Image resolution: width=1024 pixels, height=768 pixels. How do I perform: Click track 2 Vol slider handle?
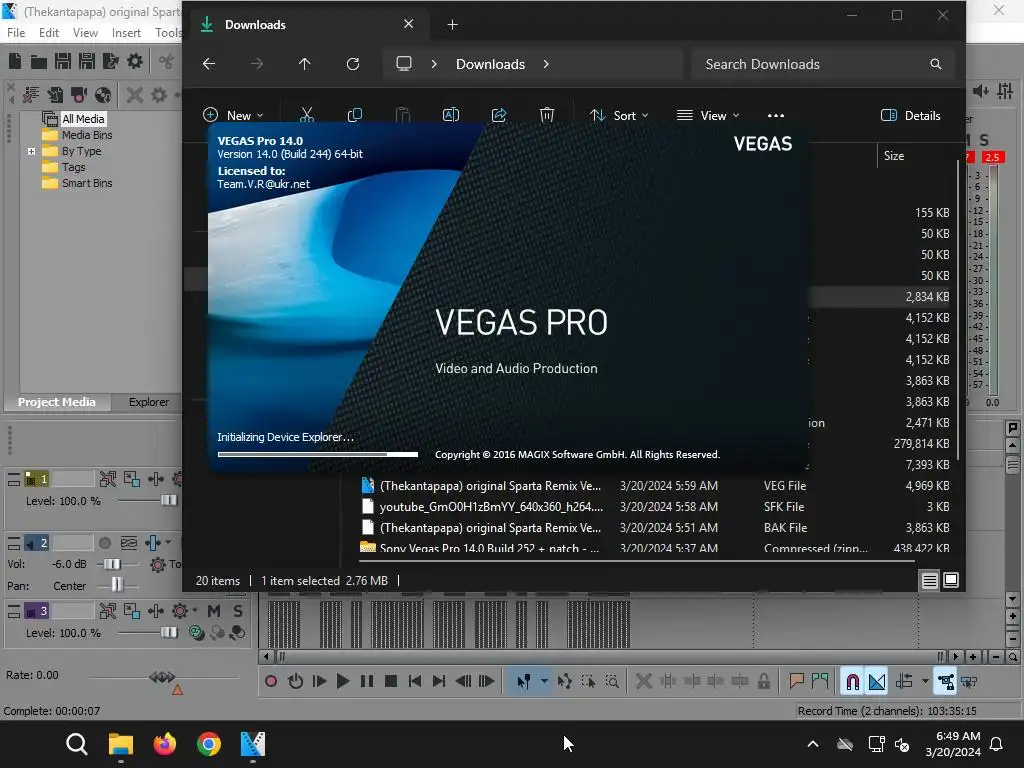(112, 564)
